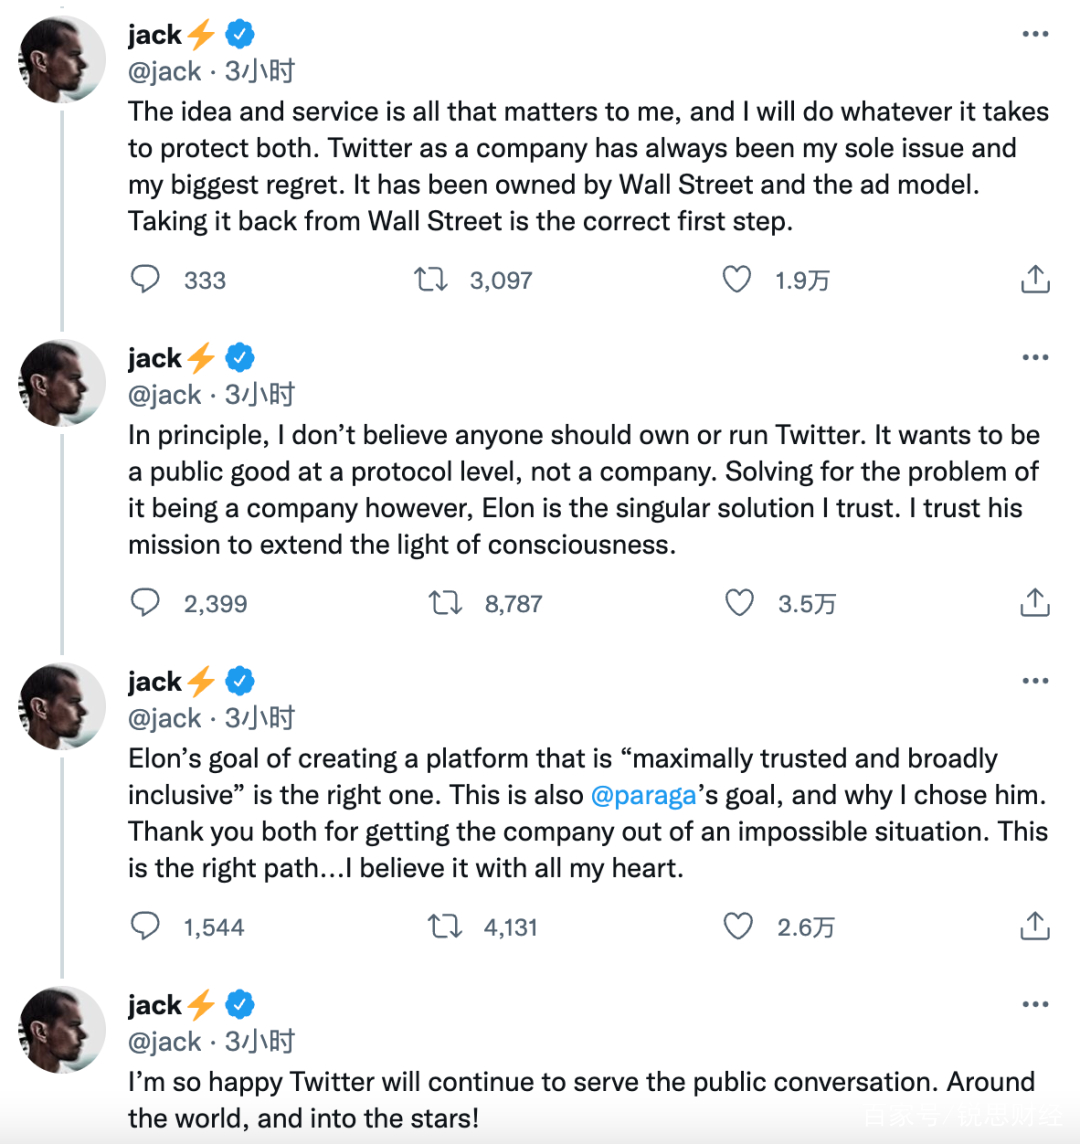Click jack's avatar on the second tweet
1080x1144 pixels.
click(63, 382)
